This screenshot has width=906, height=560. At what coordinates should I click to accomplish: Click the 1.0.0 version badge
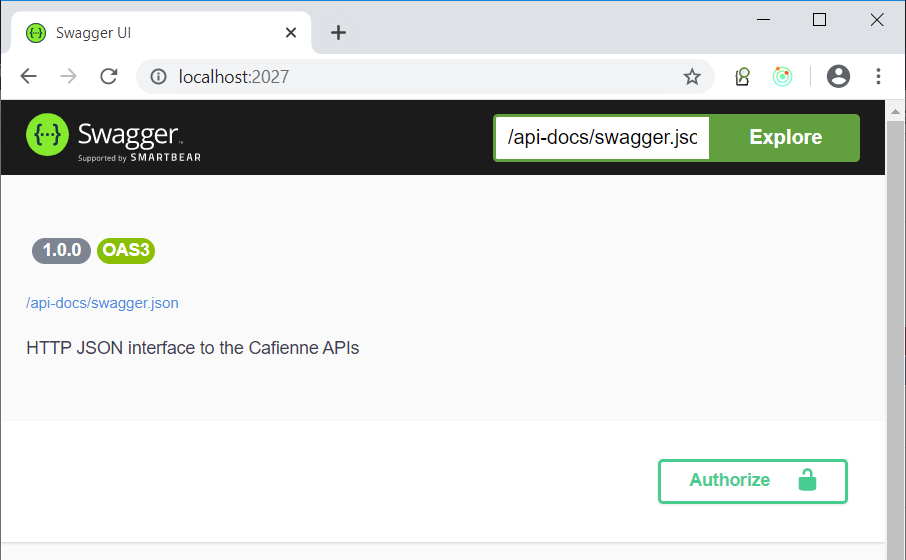61,250
